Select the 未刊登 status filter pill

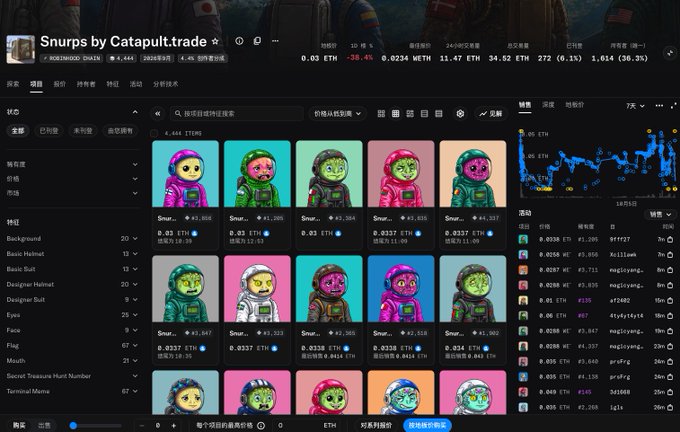coord(83,131)
